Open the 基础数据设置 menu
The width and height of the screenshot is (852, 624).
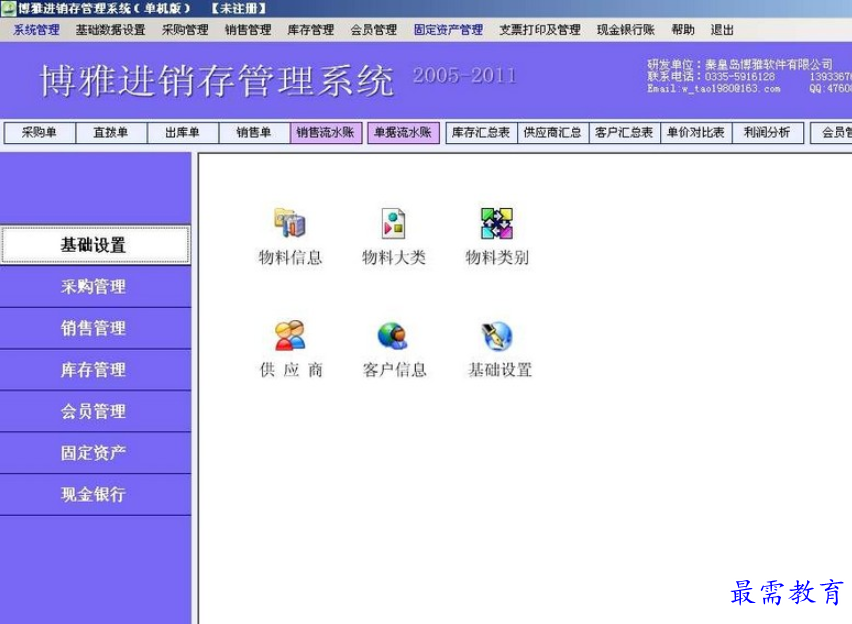110,30
